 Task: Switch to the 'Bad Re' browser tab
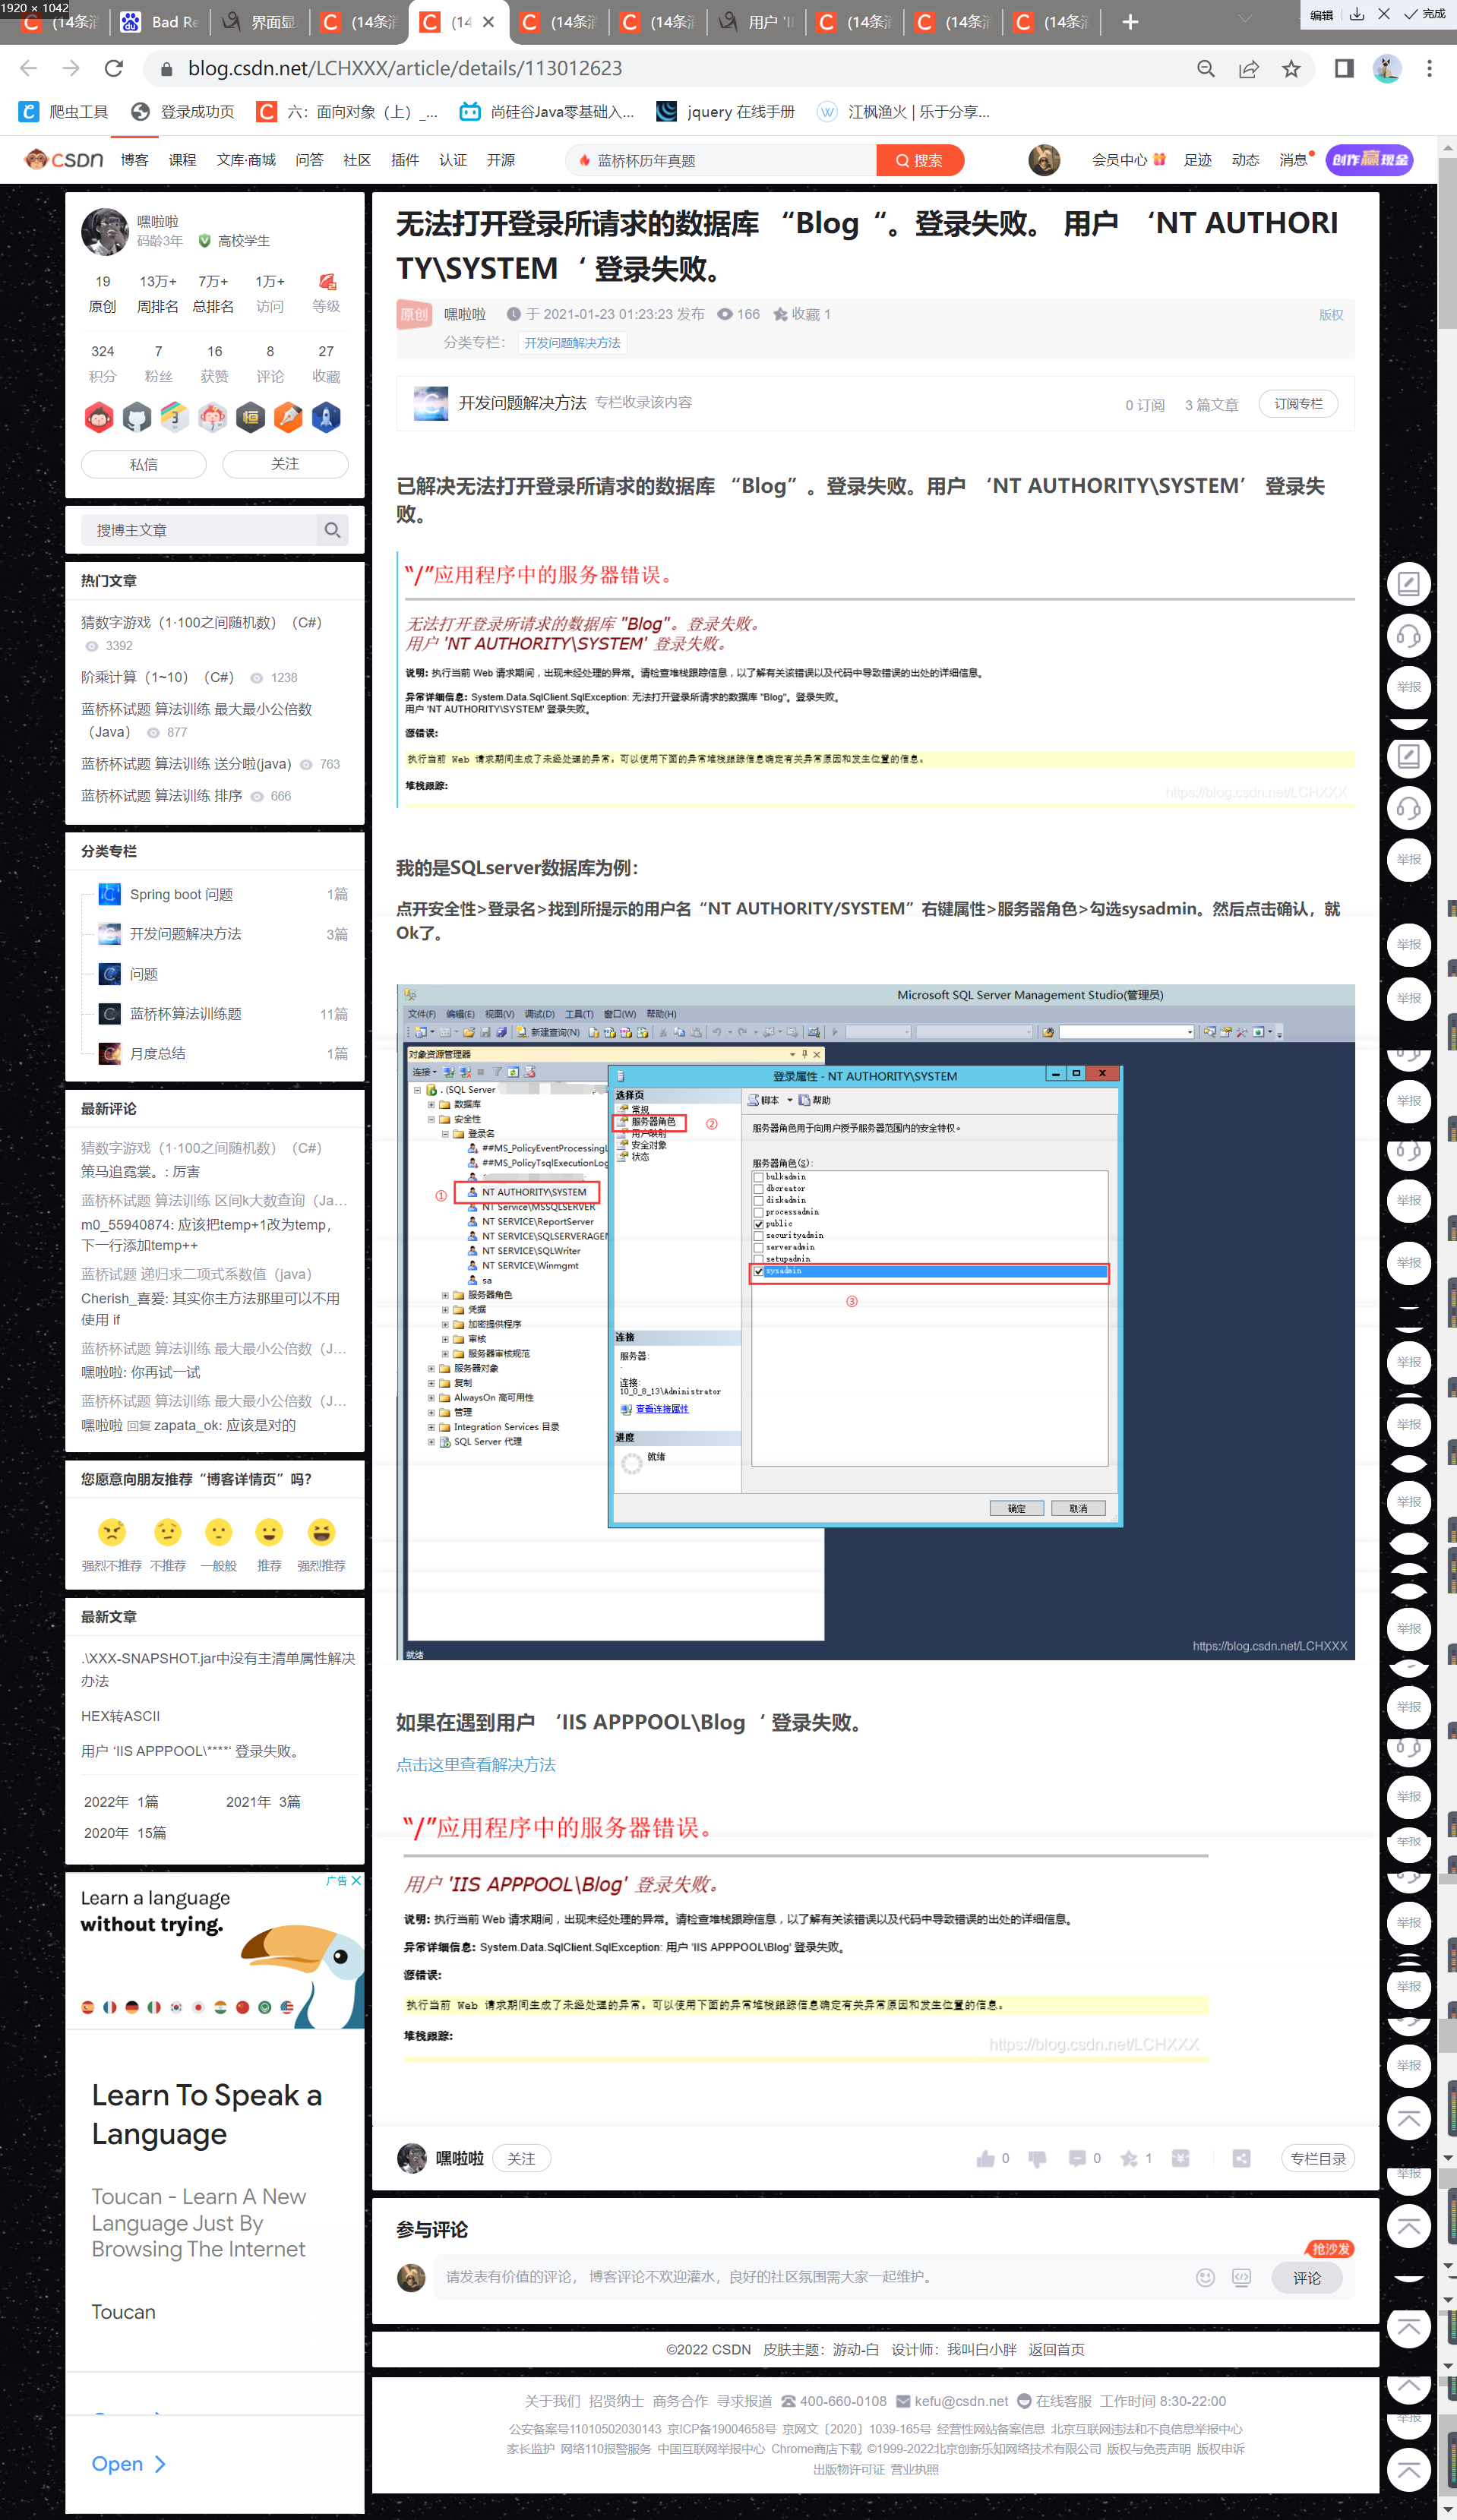tap(160, 22)
